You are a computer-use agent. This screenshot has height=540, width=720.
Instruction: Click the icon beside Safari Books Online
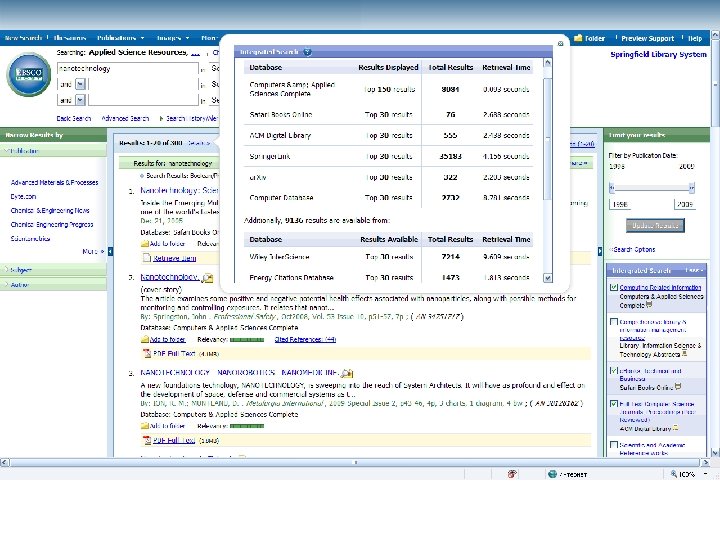(677, 387)
